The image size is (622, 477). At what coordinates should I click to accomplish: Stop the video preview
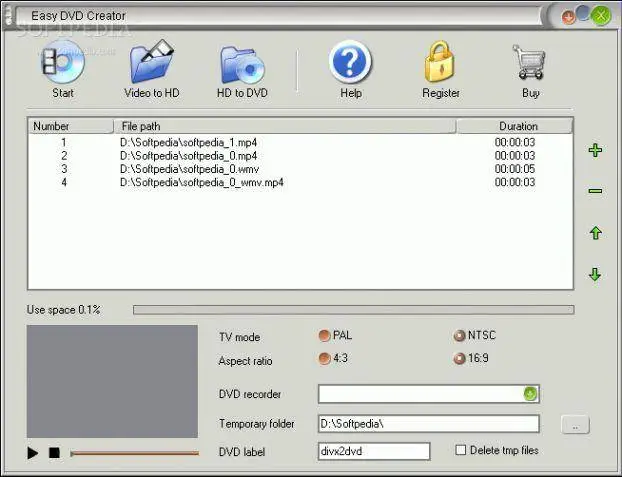click(x=54, y=453)
